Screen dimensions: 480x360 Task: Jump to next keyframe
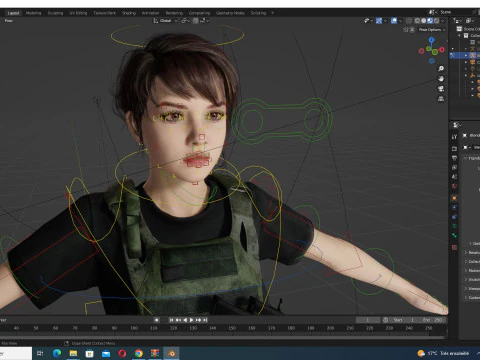click(198, 320)
